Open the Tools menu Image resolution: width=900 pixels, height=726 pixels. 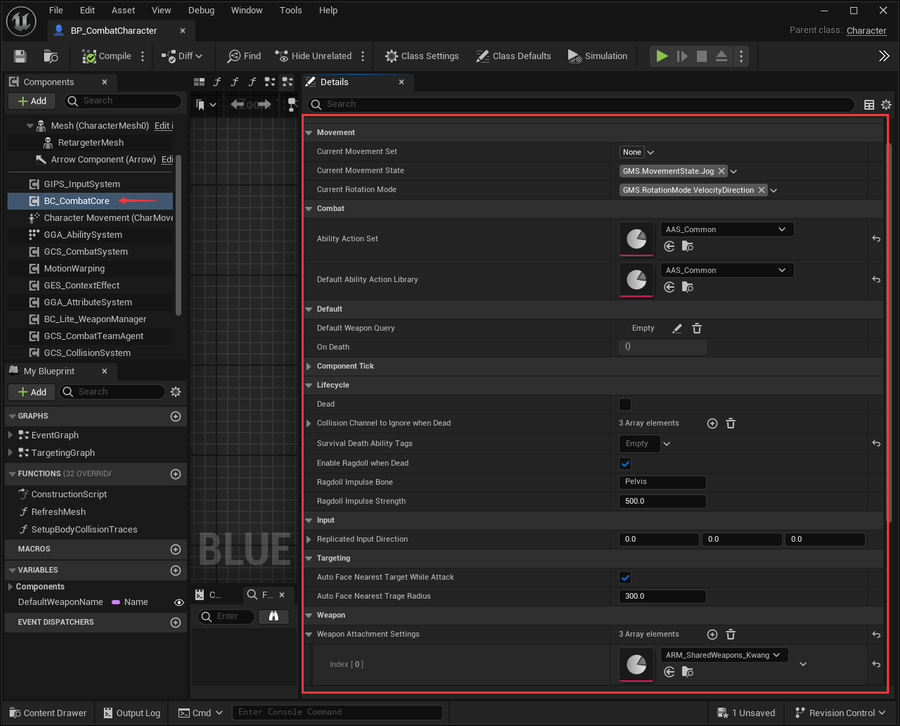click(290, 10)
